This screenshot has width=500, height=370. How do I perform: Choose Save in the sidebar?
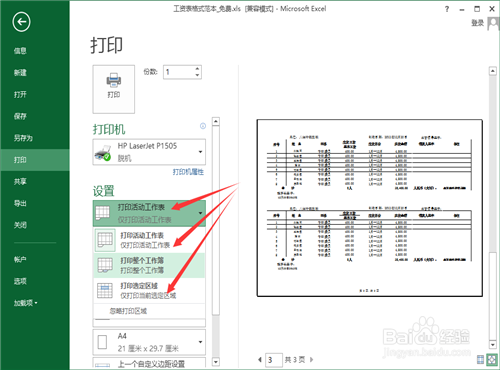[x=20, y=116]
